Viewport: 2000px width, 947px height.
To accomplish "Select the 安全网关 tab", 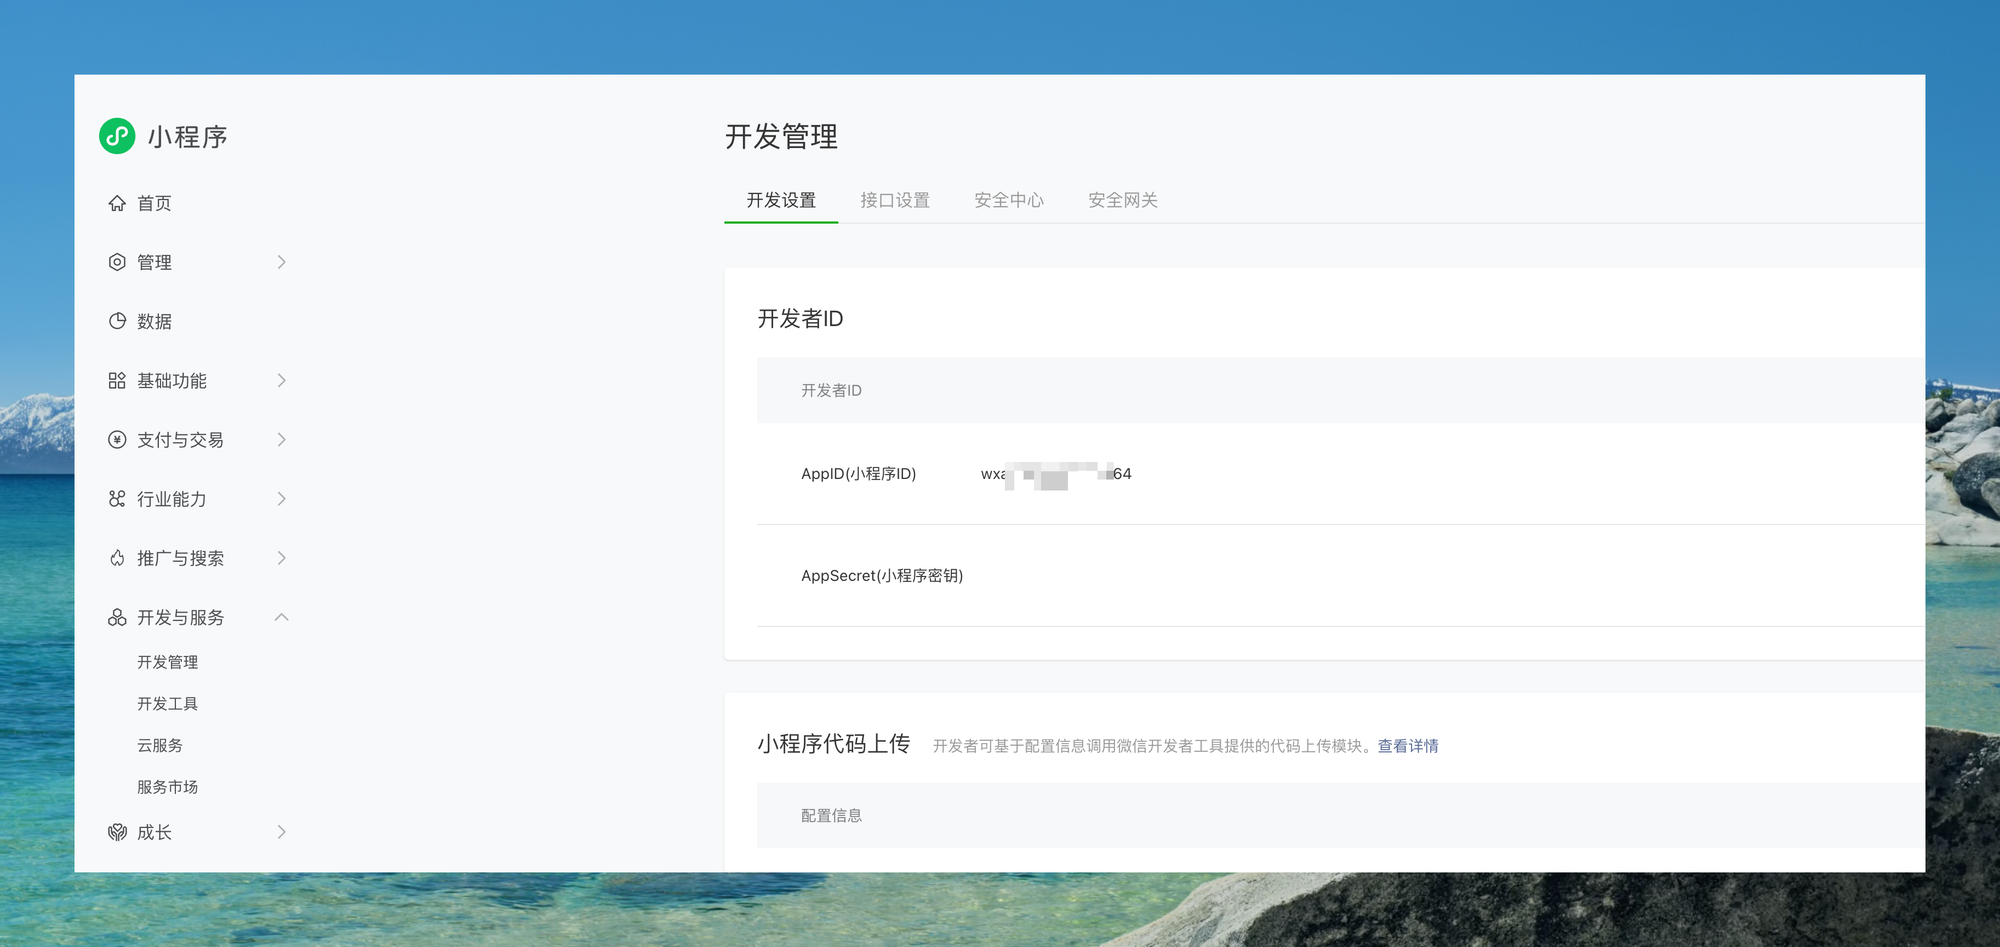I will [x=1122, y=200].
